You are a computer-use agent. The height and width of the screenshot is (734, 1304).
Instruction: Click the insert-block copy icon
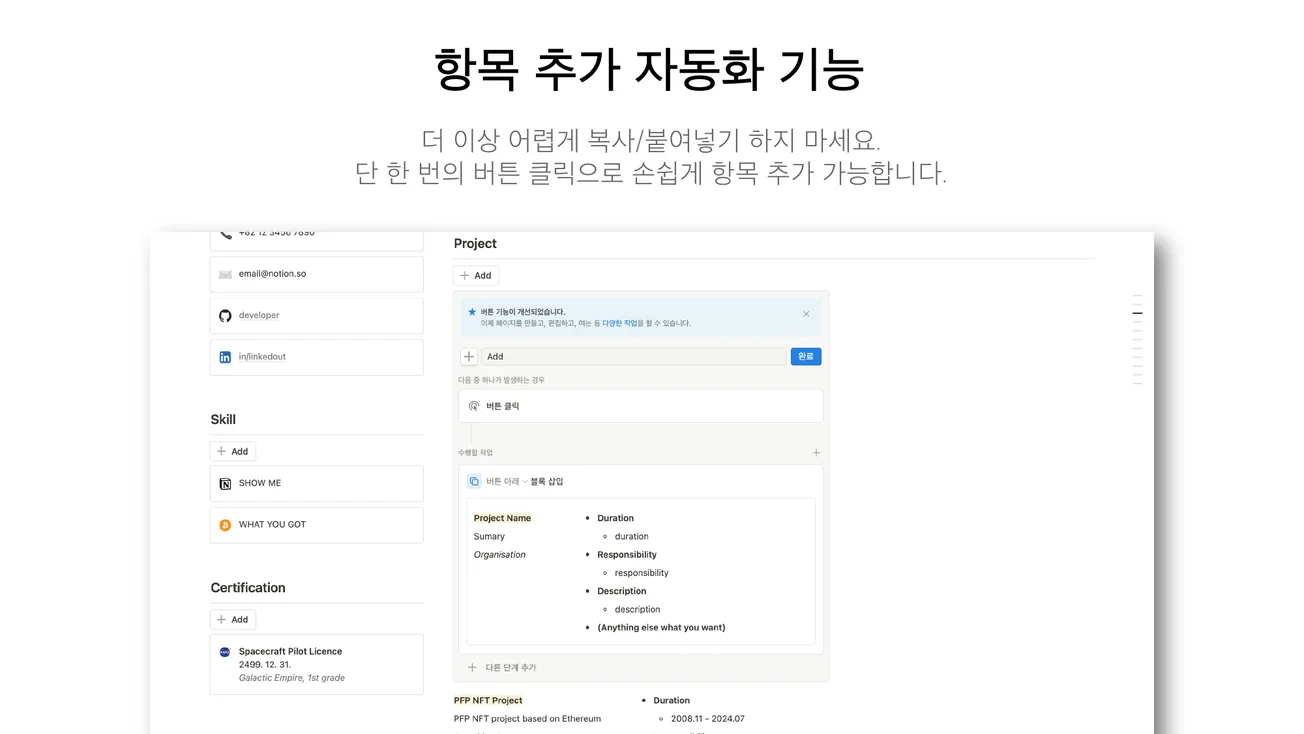(x=474, y=481)
